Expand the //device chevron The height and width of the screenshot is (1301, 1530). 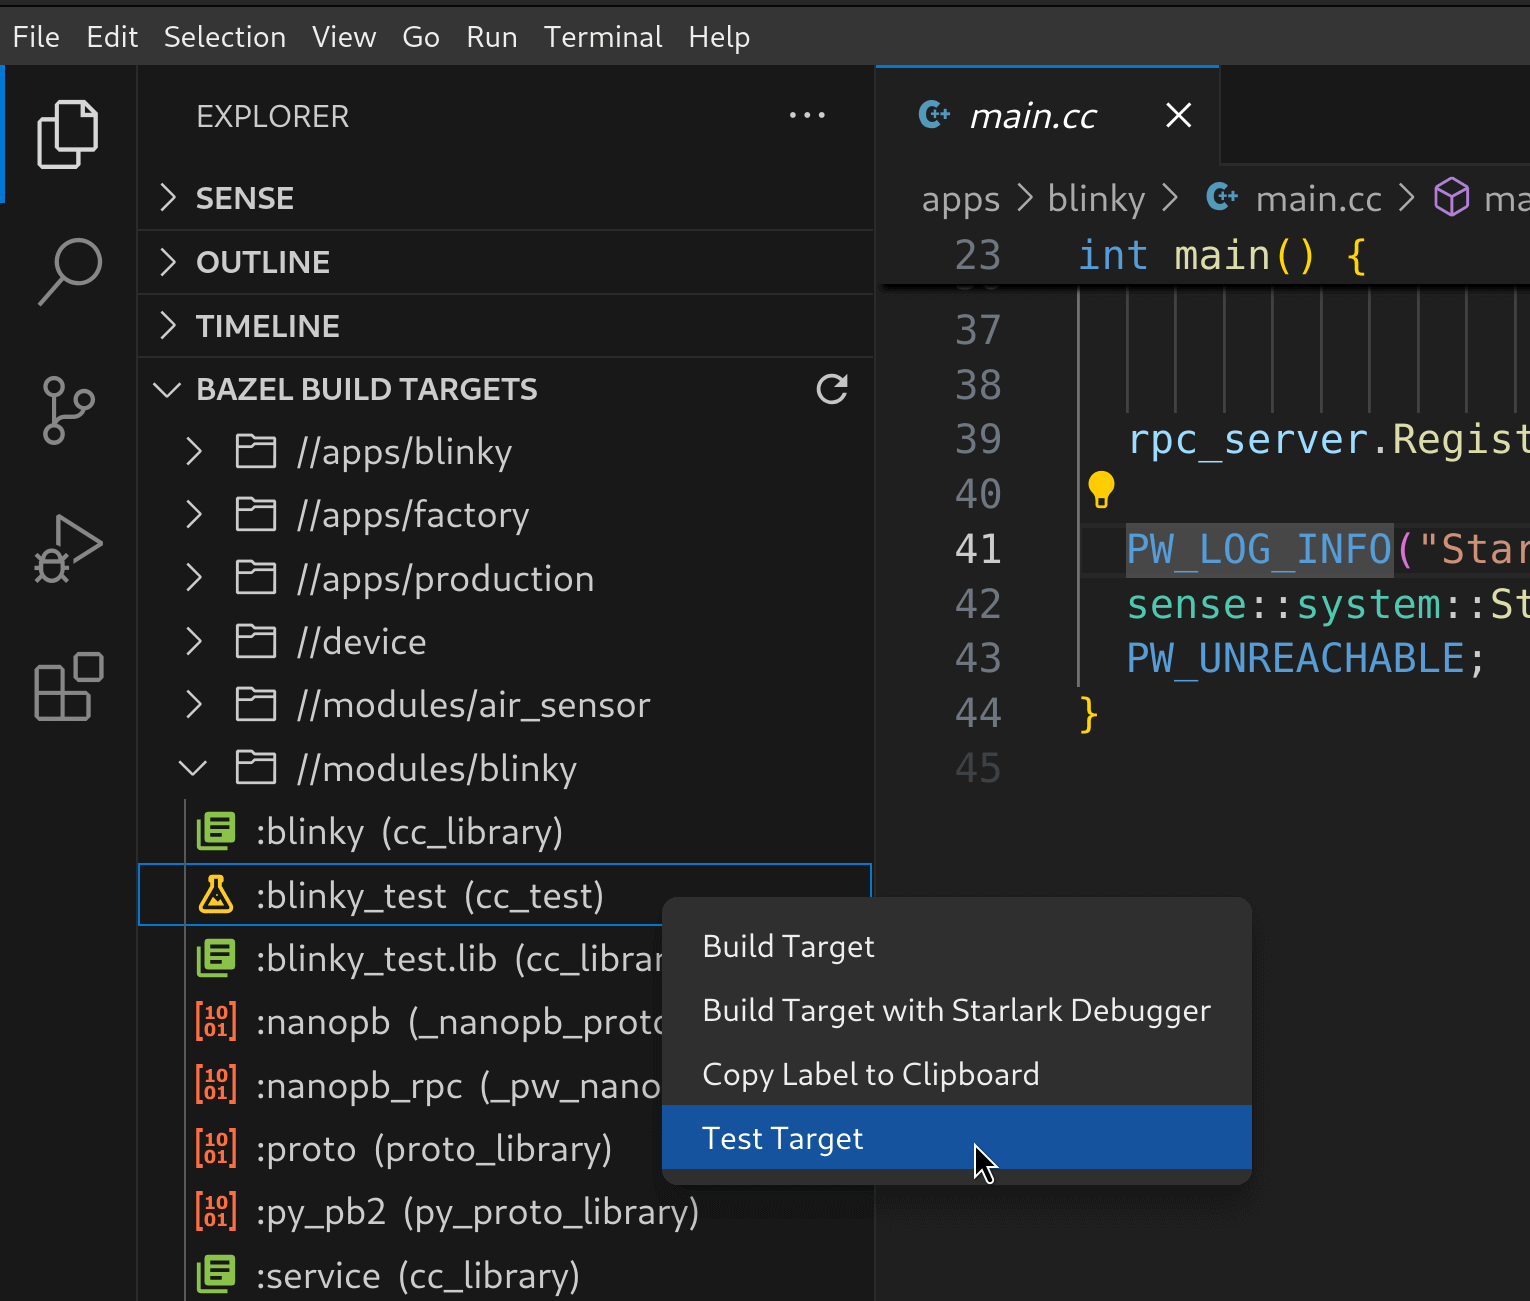point(194,642)
